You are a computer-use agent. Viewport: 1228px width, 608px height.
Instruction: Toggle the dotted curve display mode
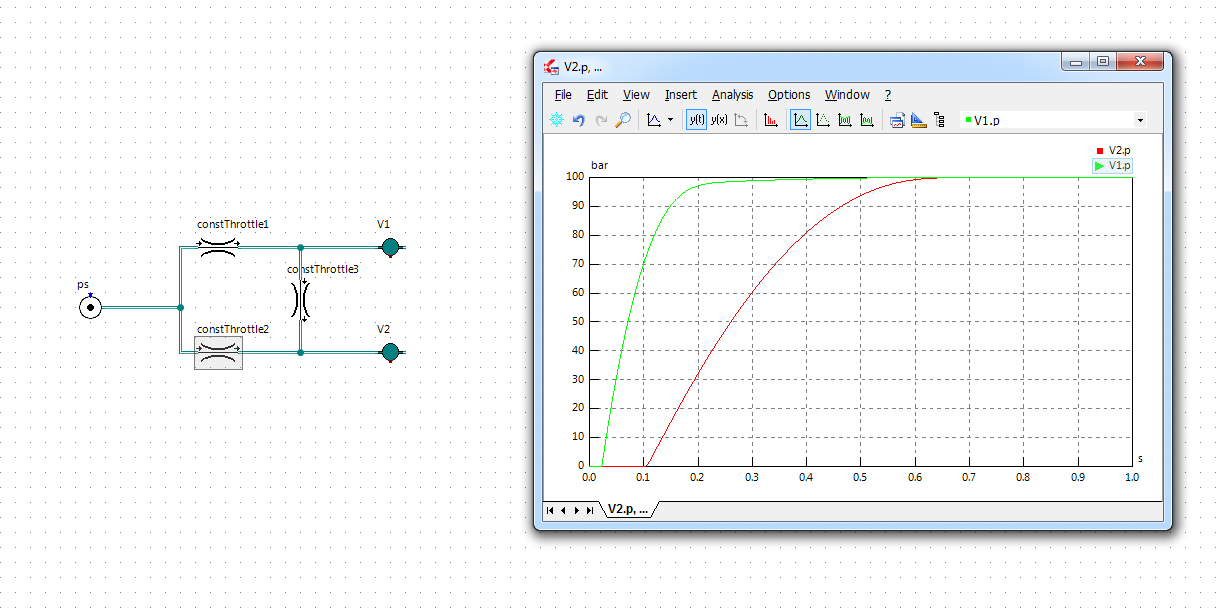(823, 120)
